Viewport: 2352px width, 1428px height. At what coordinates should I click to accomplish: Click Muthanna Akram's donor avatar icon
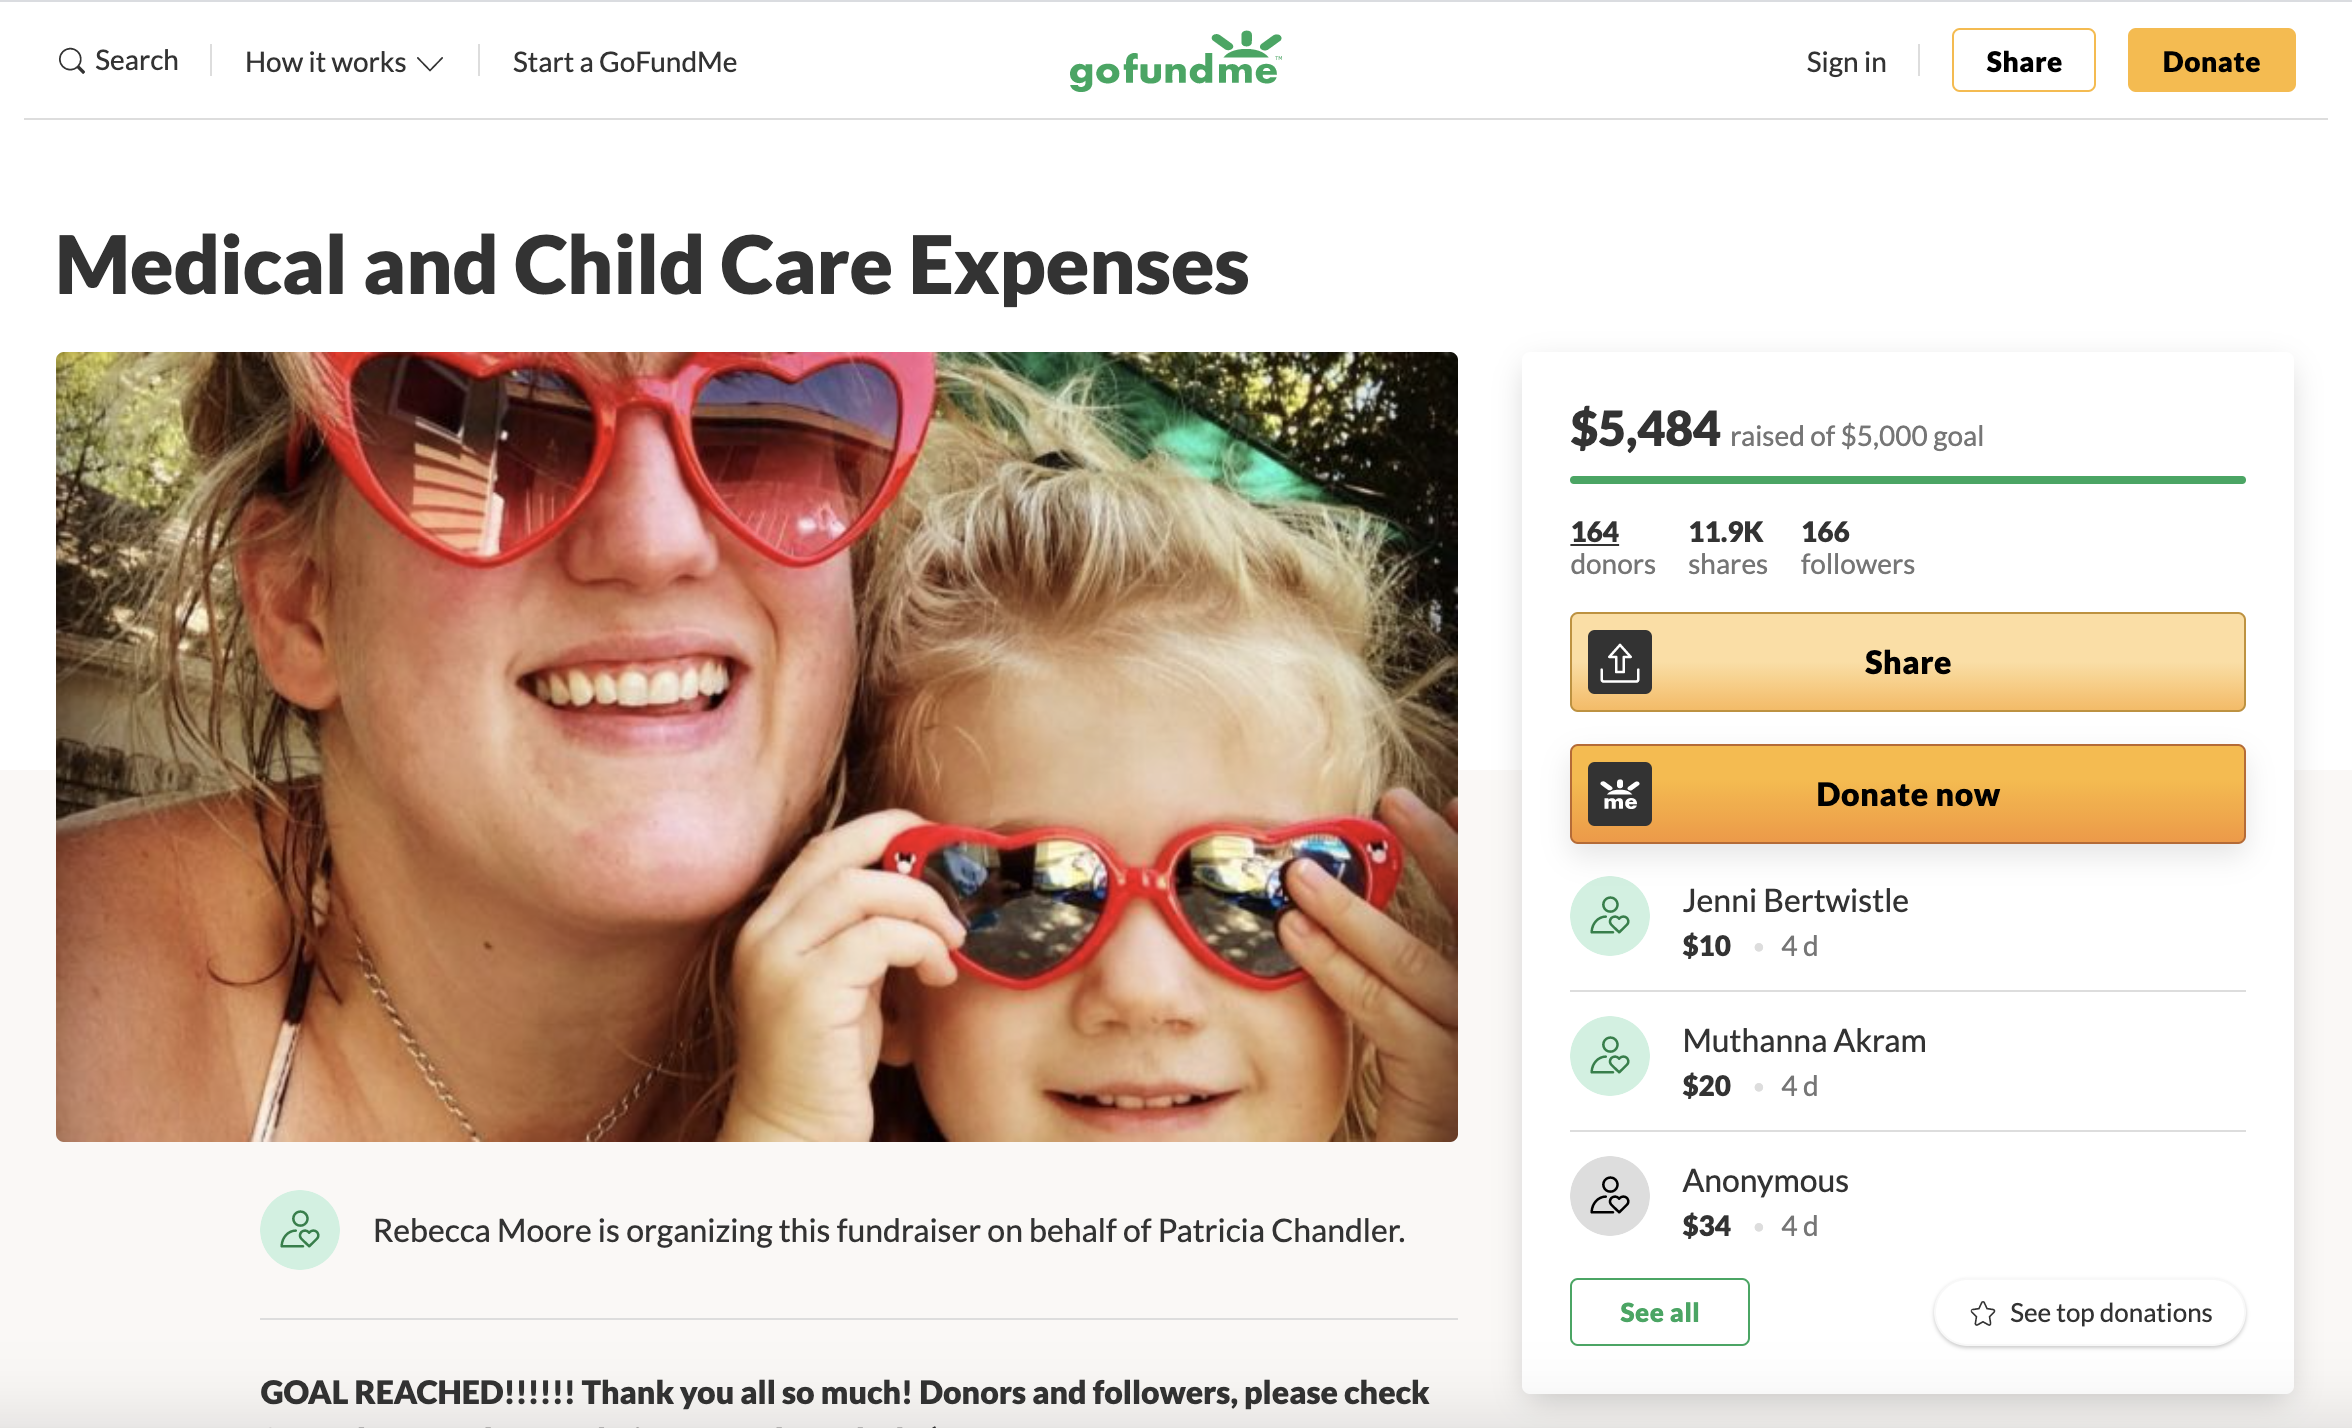tap(1609, 1056)
